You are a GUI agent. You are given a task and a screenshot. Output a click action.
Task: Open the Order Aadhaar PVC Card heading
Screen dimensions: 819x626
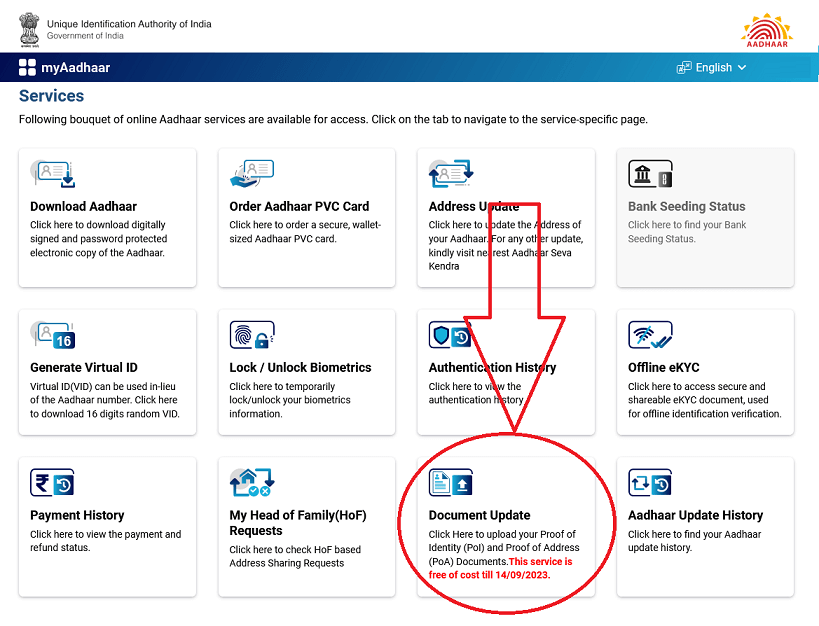pos(299,206)
